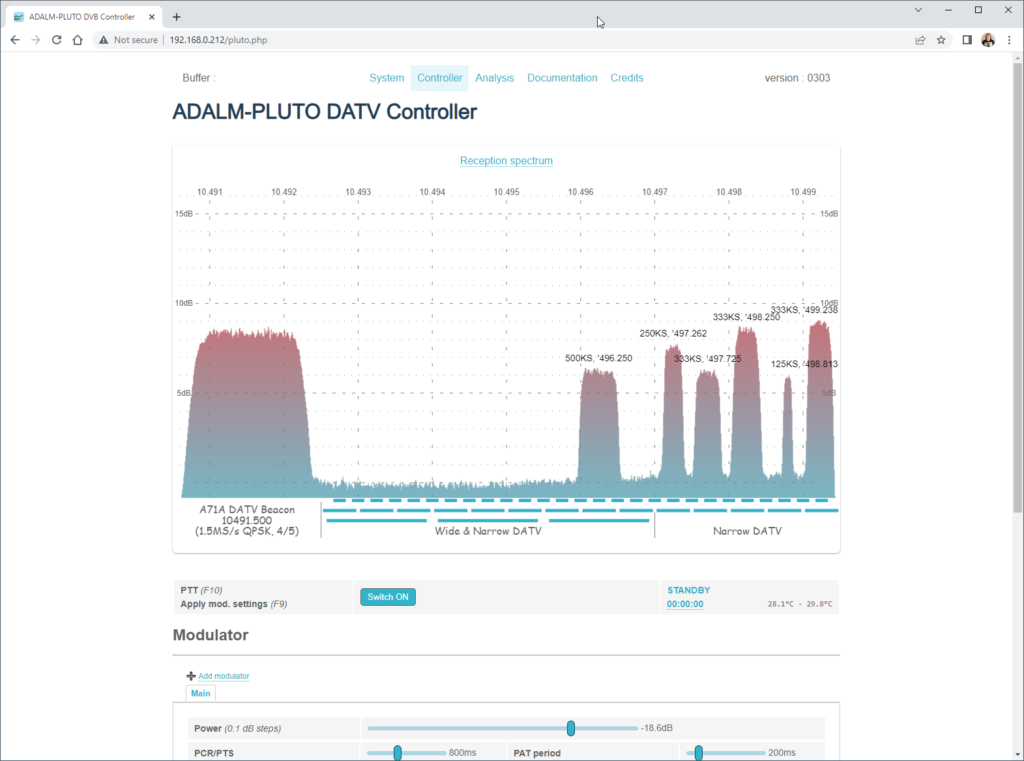Screen dimensions: 1024x761
Task: Click the Narrow DATV band label
Action: point(747,531)
